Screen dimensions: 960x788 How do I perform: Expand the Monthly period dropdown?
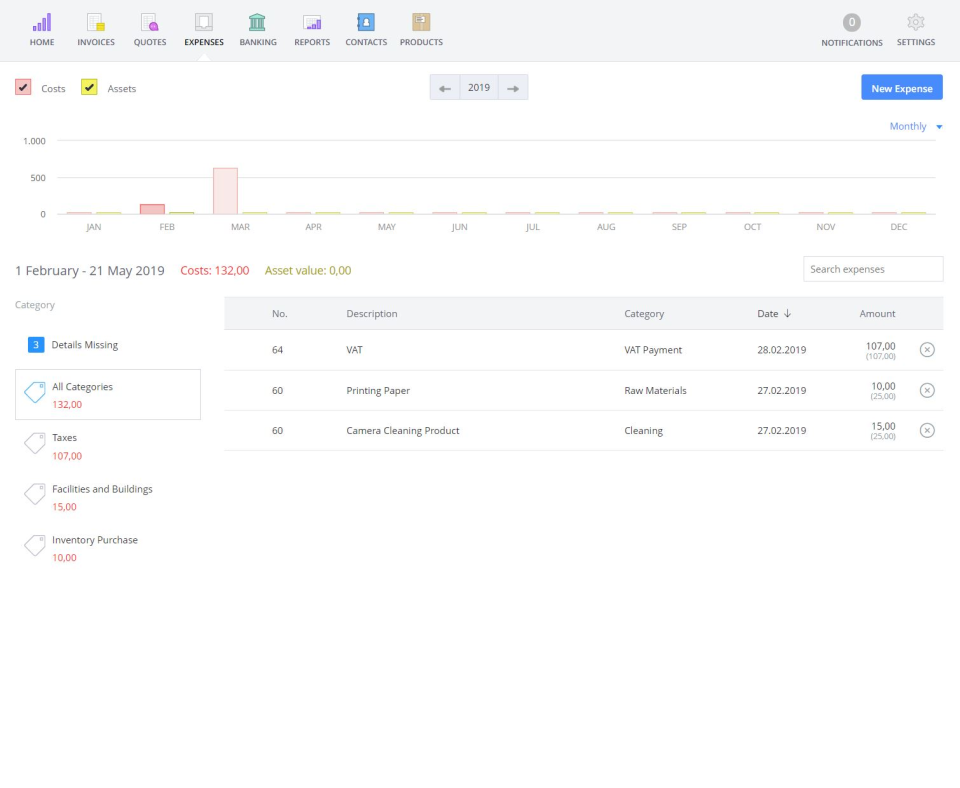[915, 127]
